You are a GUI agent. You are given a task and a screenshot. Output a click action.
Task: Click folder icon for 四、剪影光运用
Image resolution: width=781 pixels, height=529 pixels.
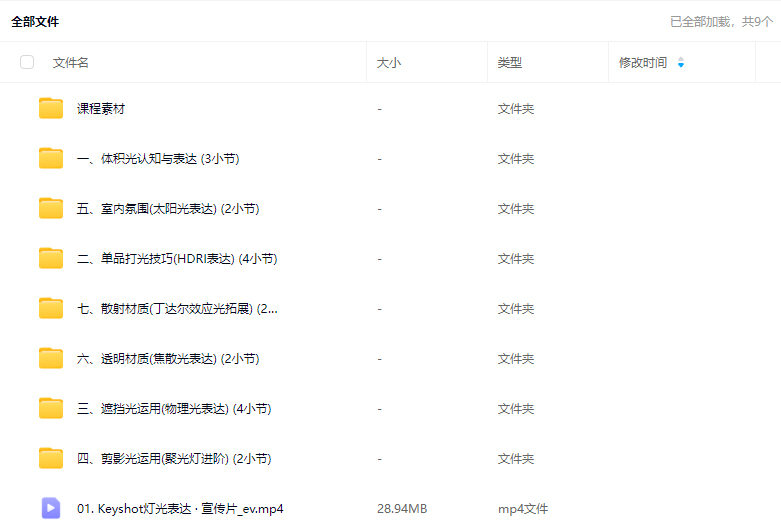tap(51, 458)
